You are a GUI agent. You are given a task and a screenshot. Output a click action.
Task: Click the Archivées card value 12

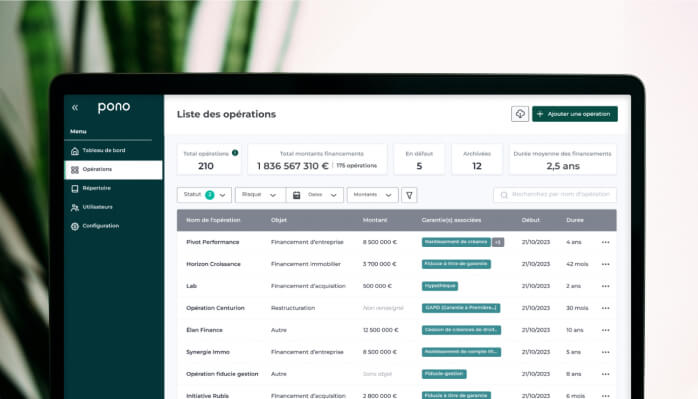(477, 166)
